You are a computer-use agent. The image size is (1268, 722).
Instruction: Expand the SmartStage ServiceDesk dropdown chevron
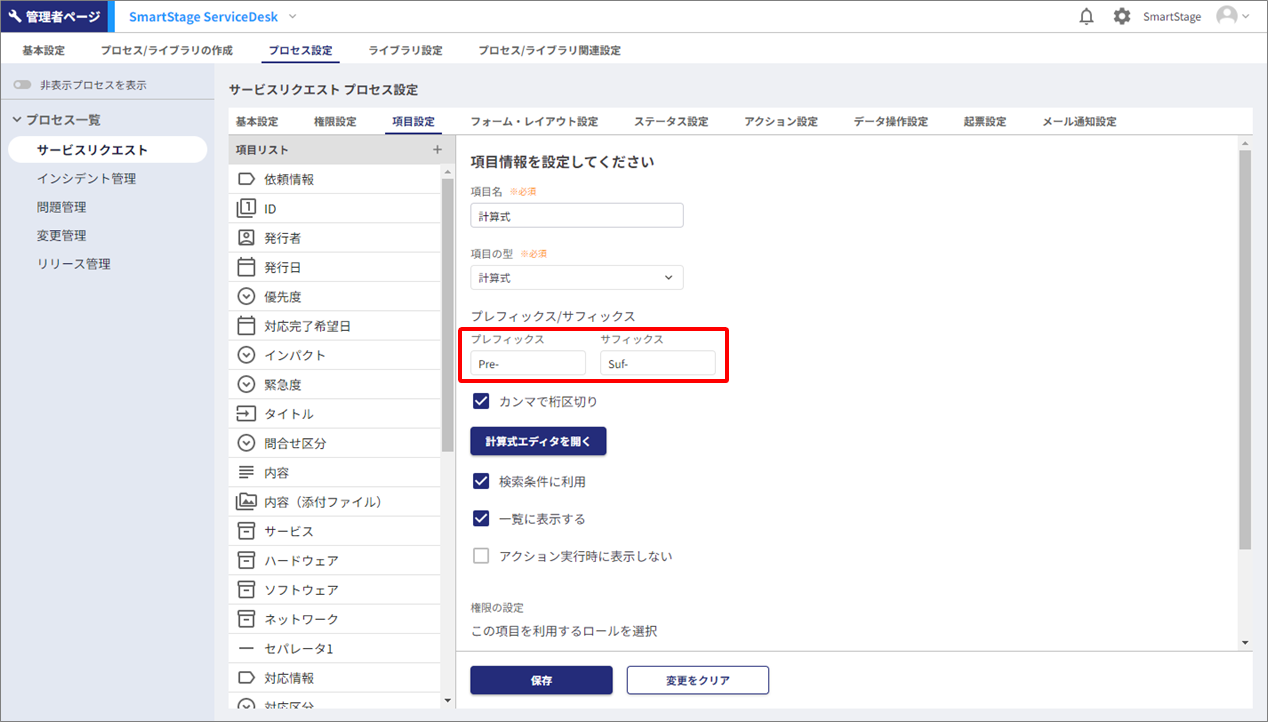293,17
